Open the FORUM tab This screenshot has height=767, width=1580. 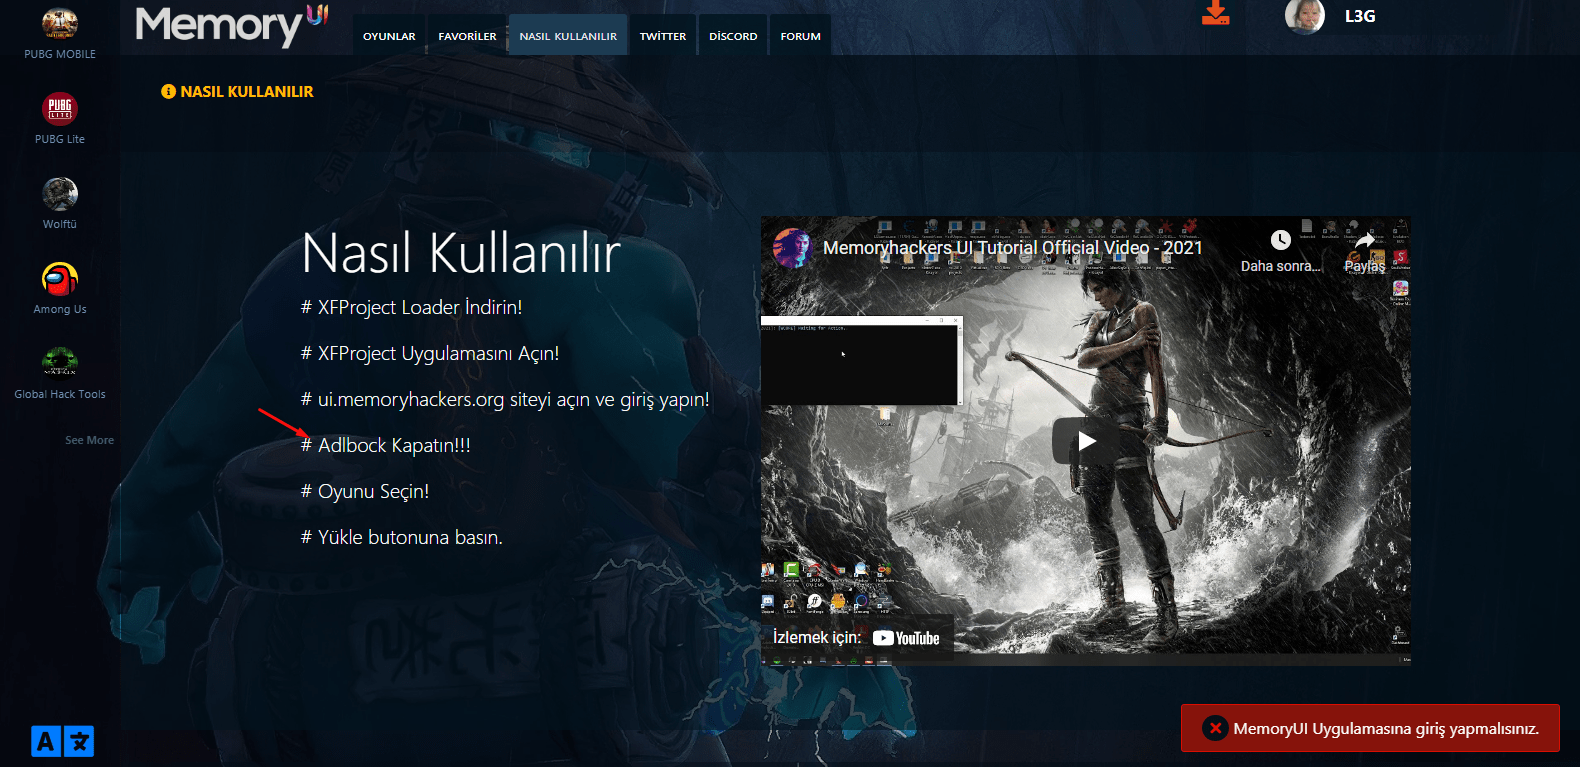[800, 36]
